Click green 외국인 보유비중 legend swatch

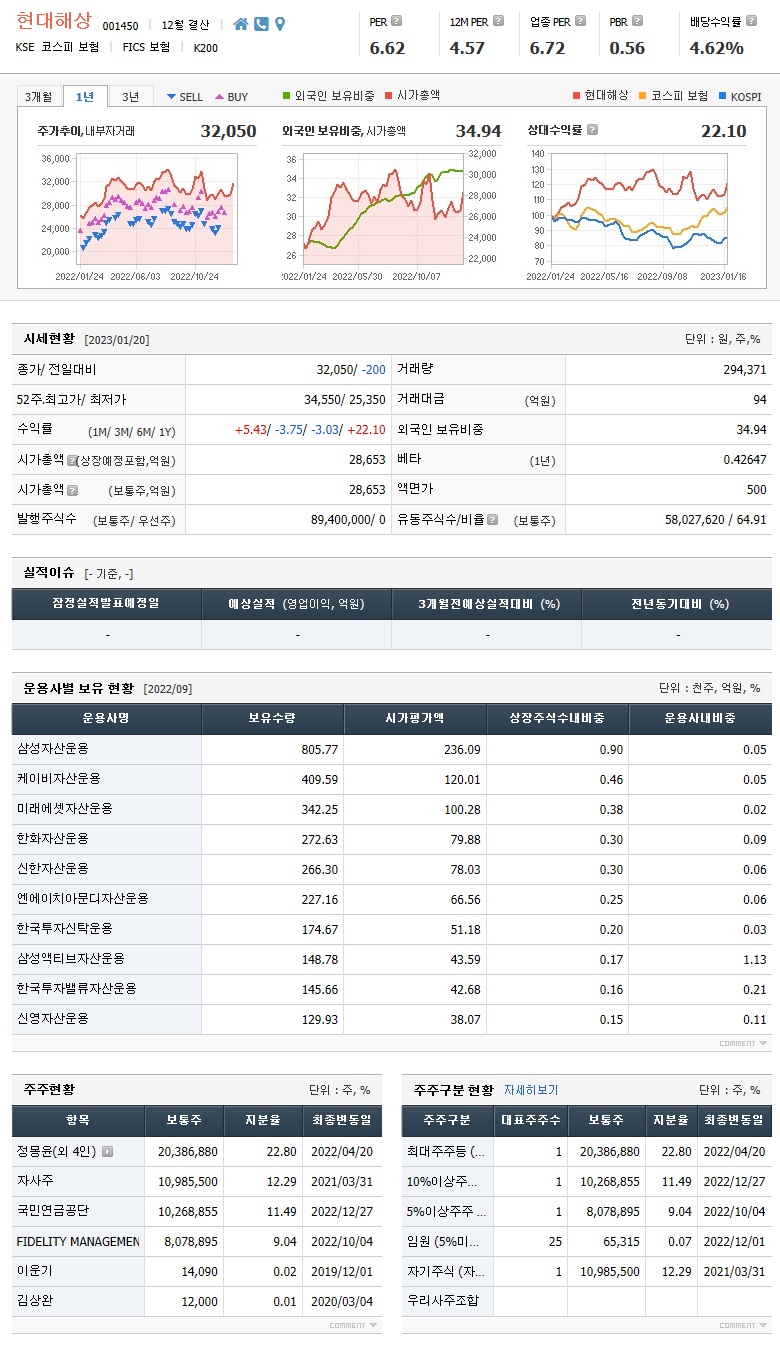click(x=287, y=96)
